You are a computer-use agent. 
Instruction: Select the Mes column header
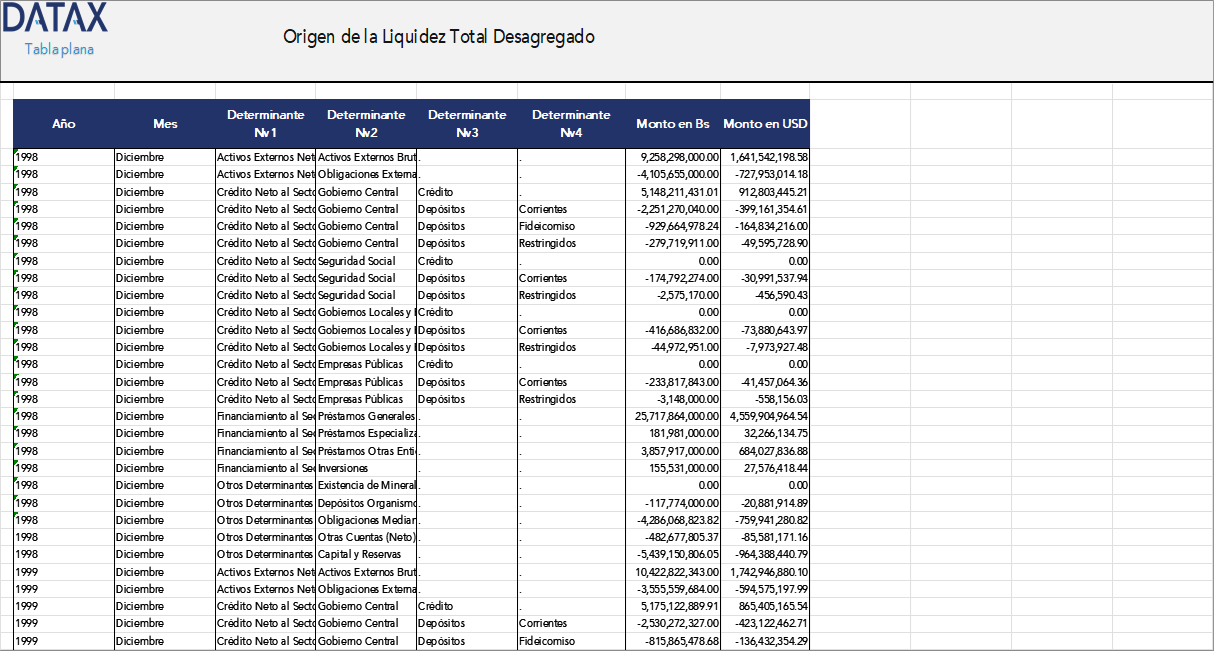164,124
